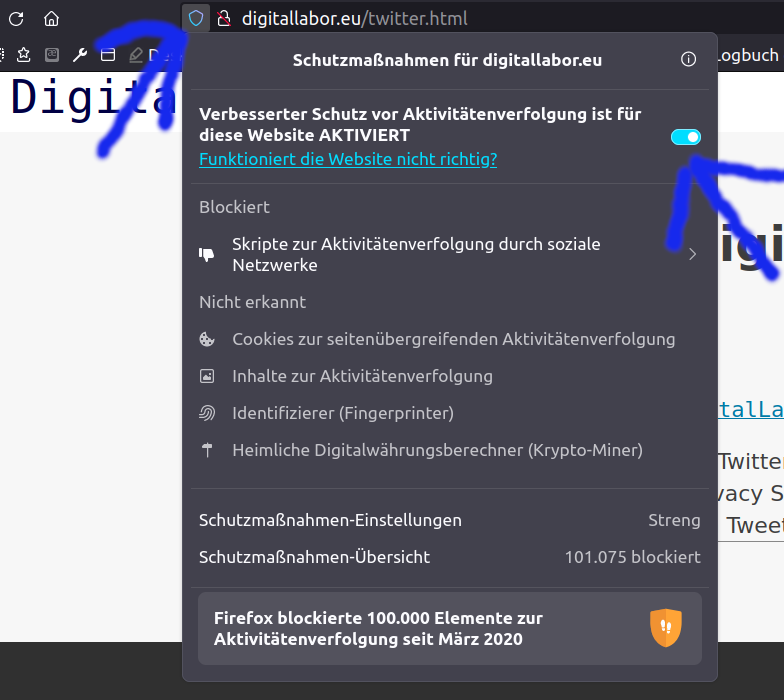The height and width of the screenshot is (700, 784).
Task: Click the 'Streng' setting value
Action: [x=674, y=520]
